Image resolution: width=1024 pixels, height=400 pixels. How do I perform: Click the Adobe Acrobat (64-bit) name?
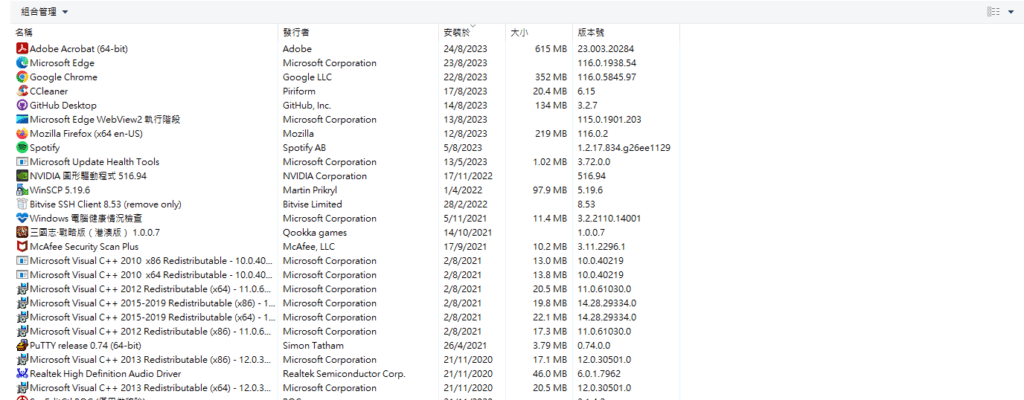[79, 49]
